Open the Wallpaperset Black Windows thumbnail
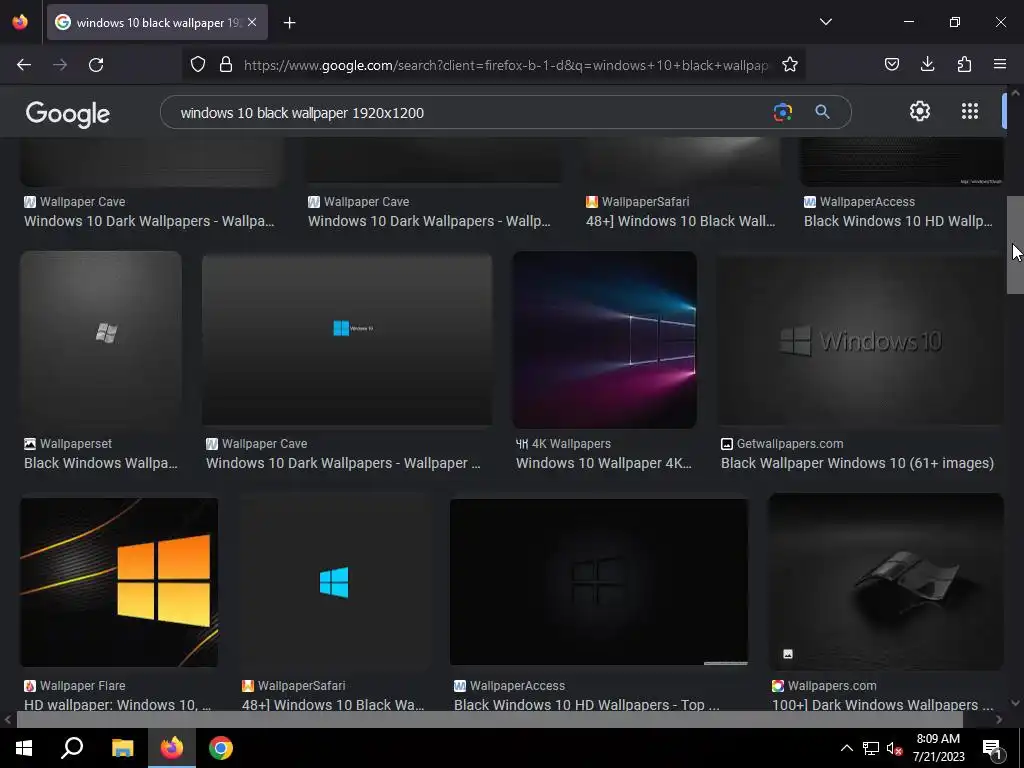The height and width of the screenshot is (768, 1024). 101,340
